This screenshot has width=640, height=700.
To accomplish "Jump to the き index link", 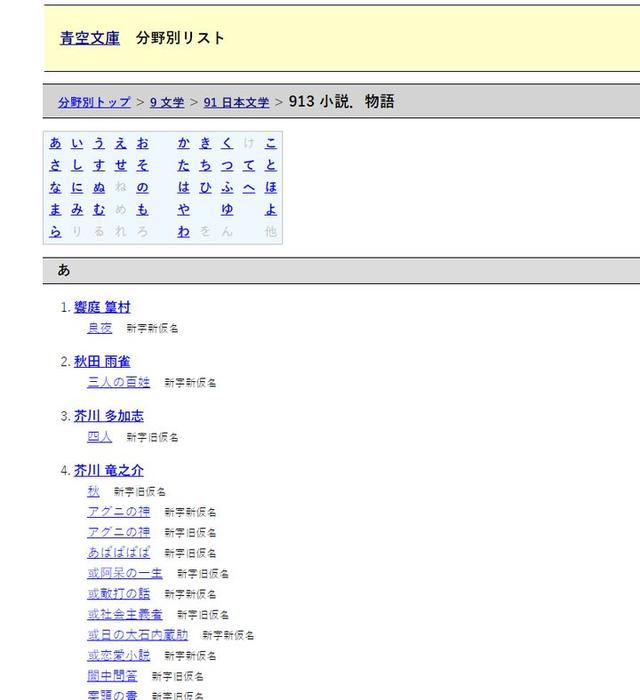I will click(205, 143).
